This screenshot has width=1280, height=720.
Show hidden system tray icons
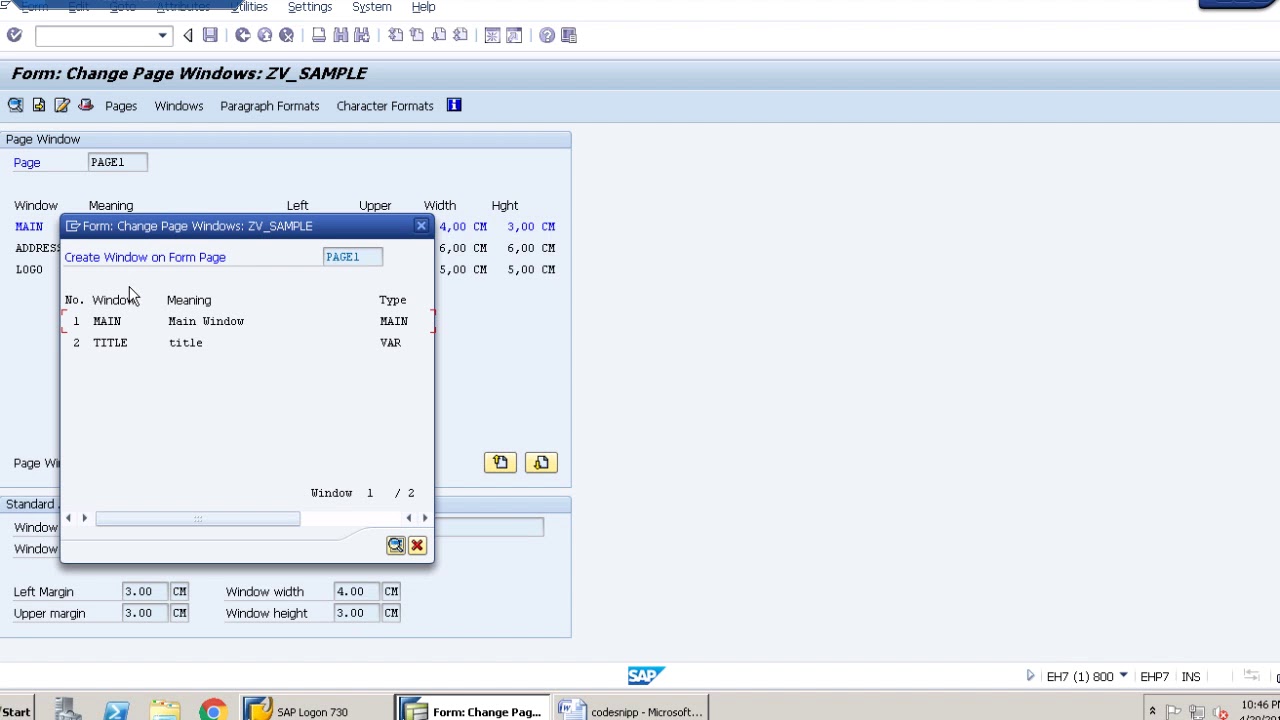1152,711
